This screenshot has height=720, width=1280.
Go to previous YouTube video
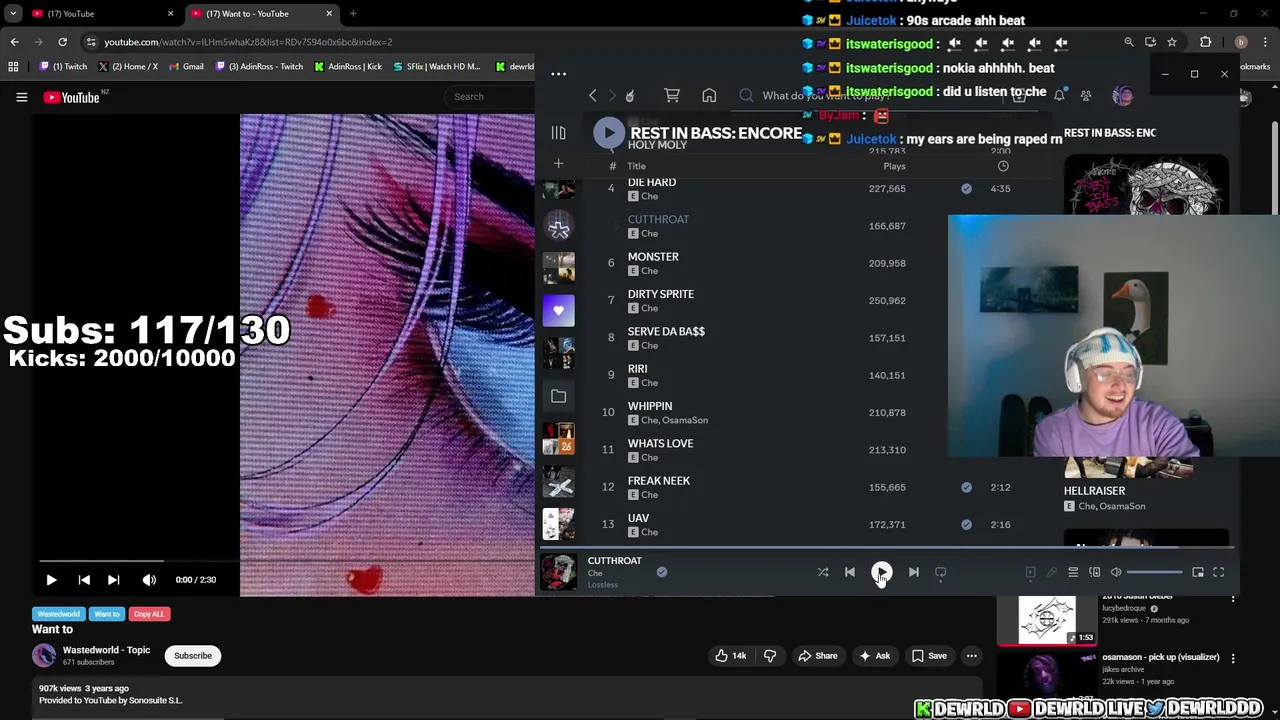pyautogui.click(x=84, y=580)
